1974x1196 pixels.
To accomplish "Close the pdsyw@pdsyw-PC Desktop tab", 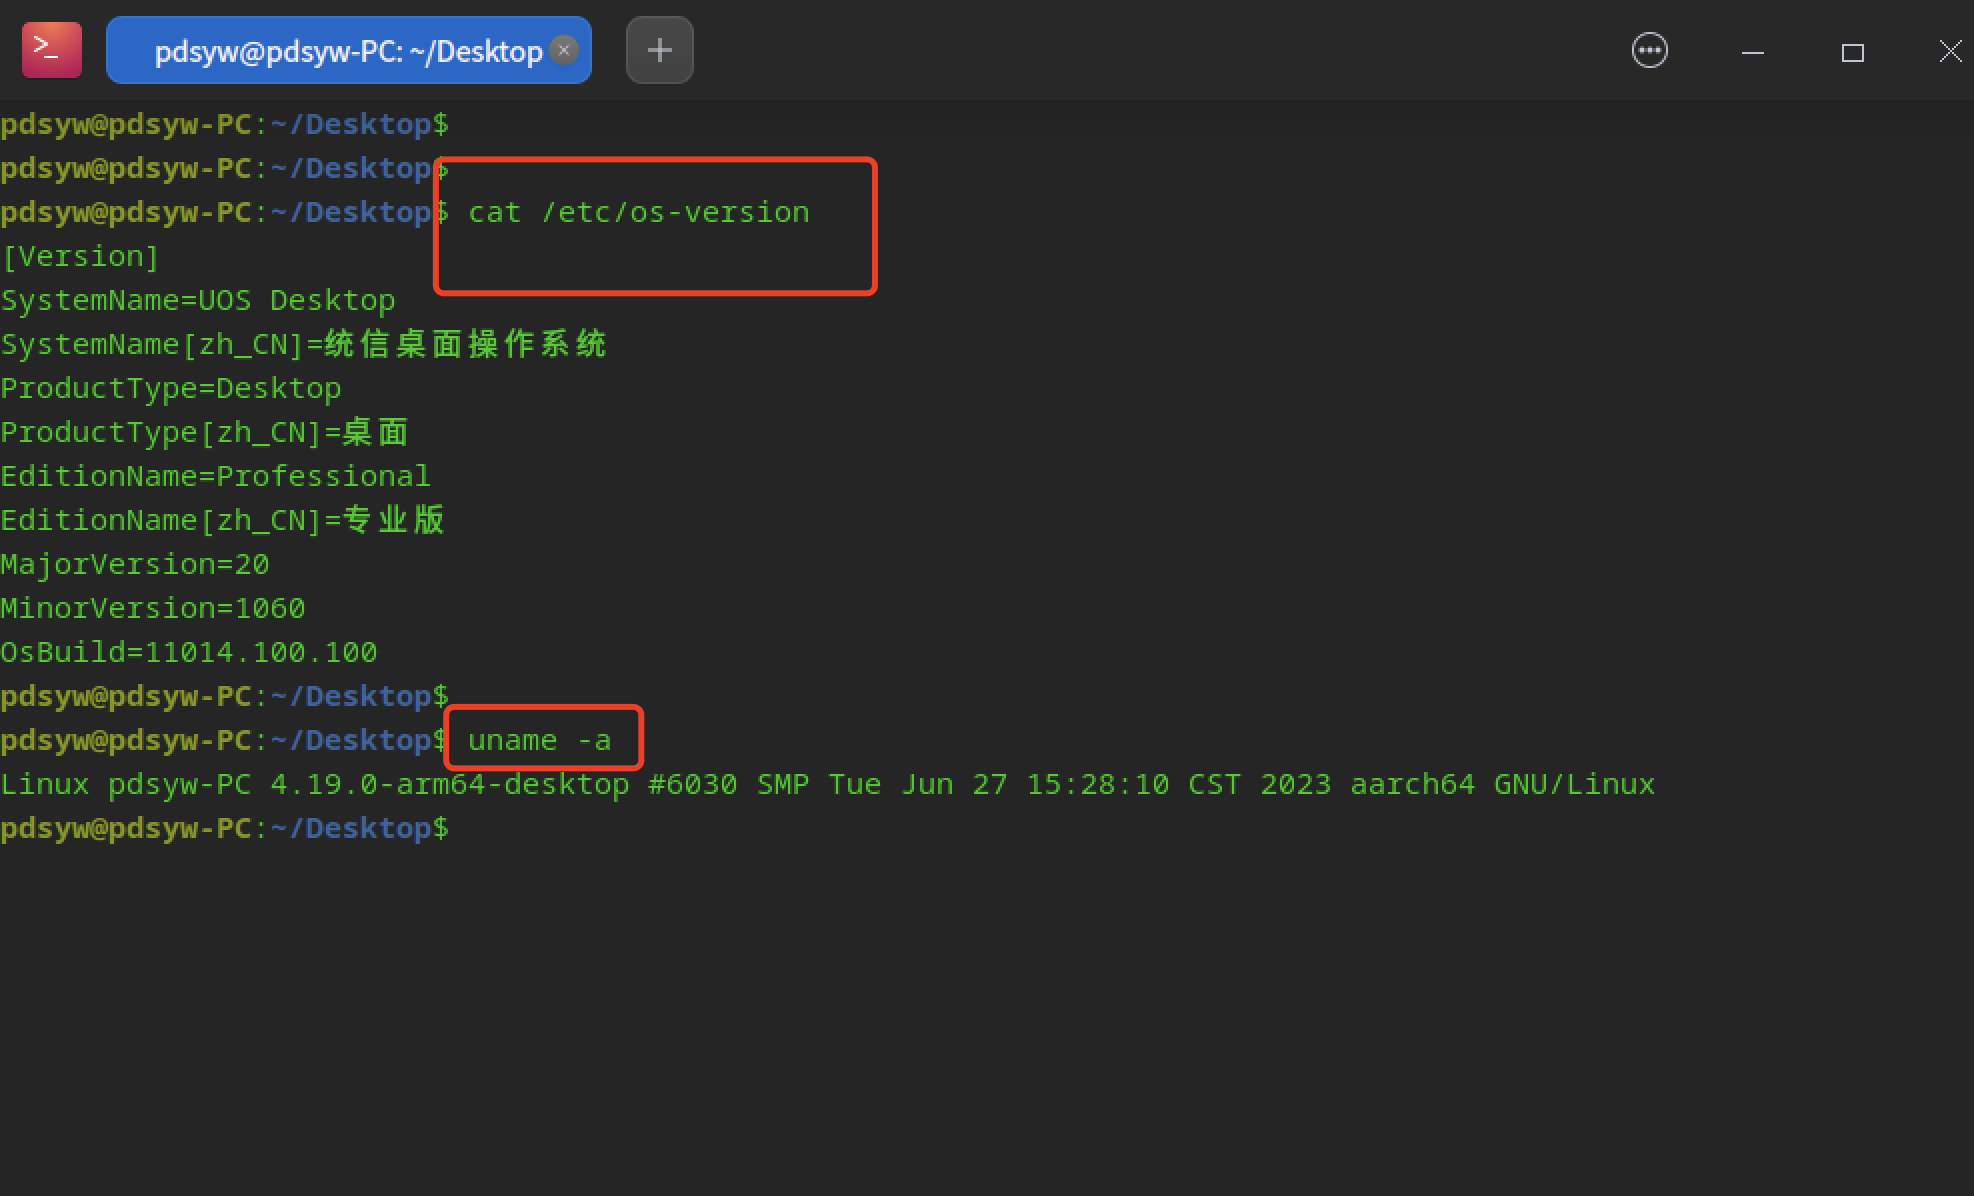I will pos(564,50).
